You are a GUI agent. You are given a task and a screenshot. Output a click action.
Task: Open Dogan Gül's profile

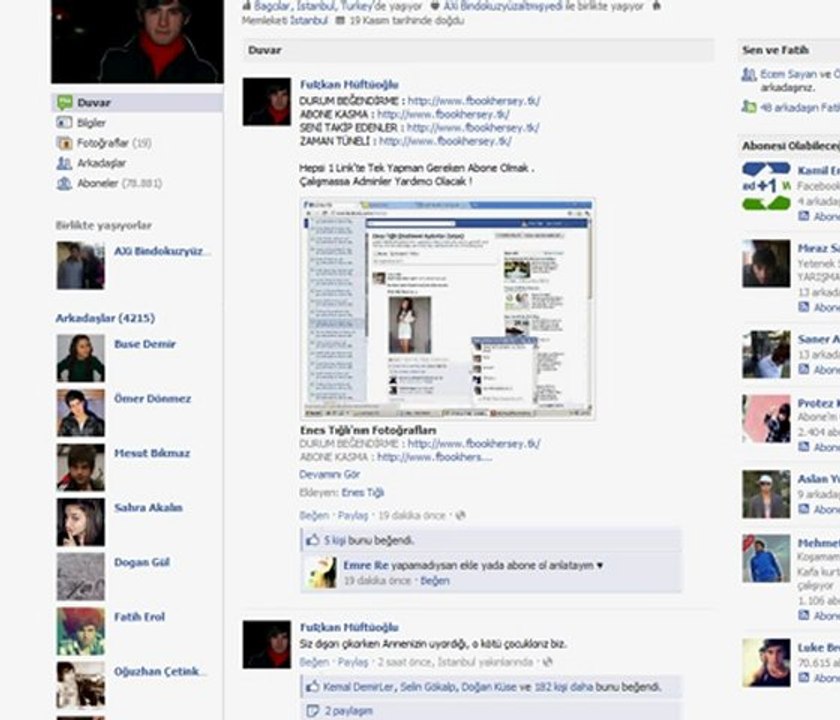coord(141,562)
